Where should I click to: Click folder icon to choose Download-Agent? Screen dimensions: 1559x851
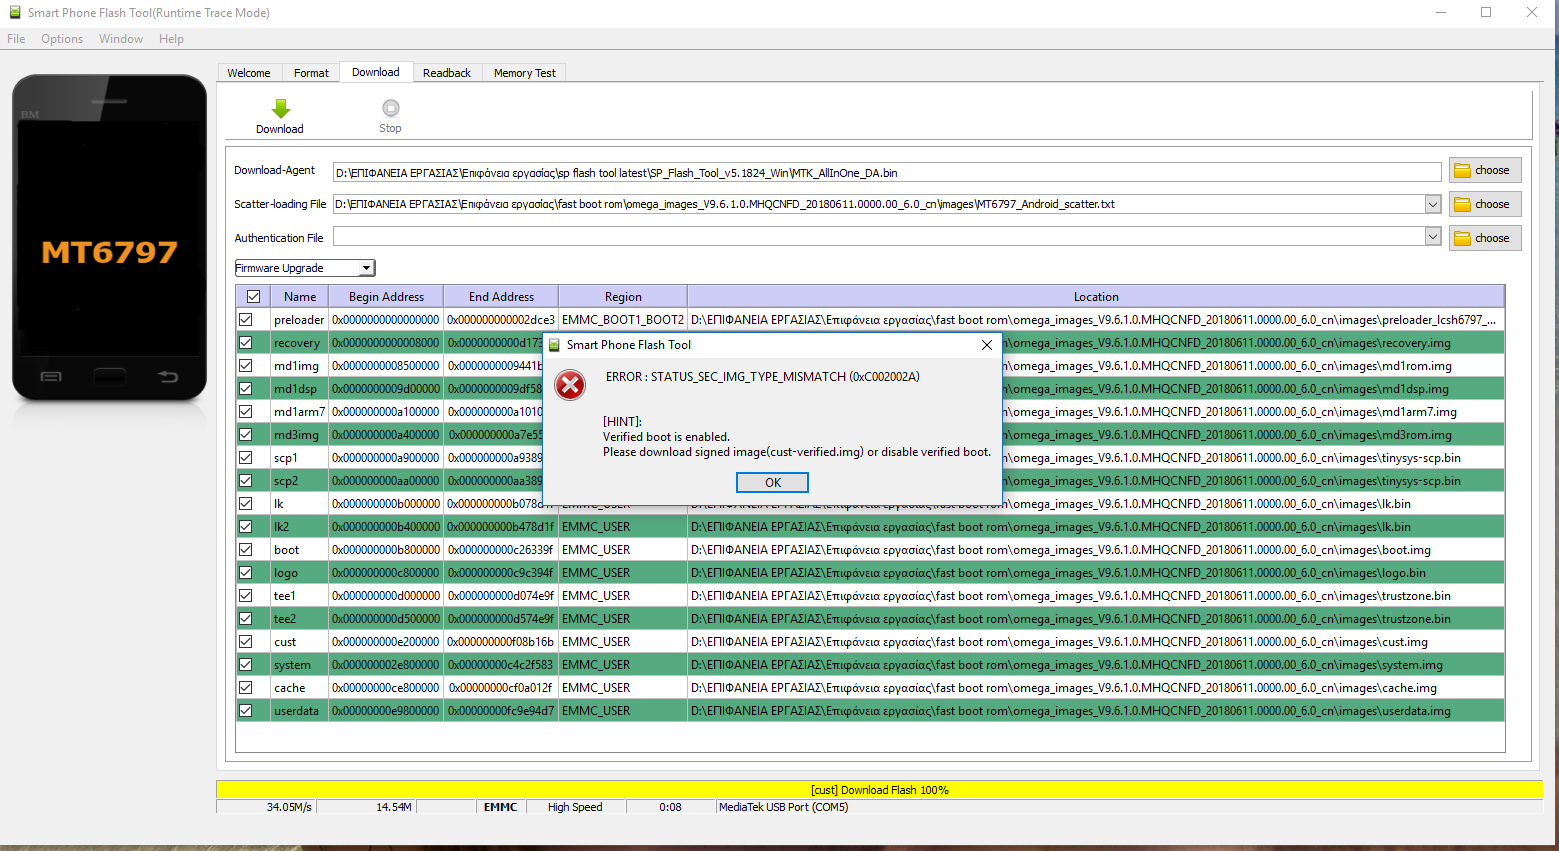point(1463,171)
